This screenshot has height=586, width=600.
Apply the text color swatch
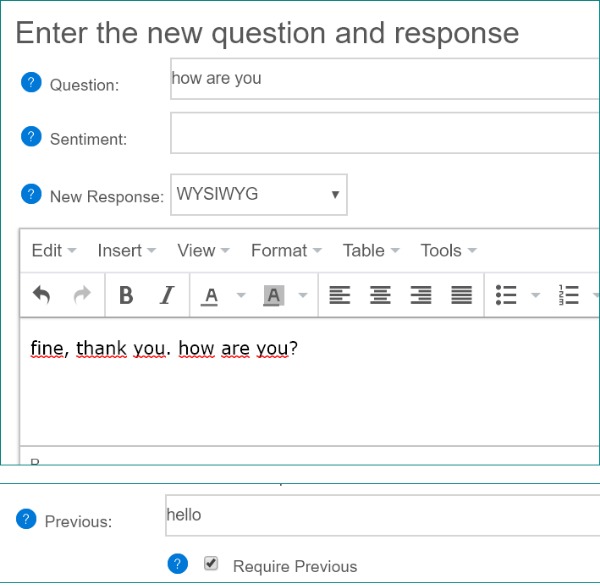coord(211,295)
